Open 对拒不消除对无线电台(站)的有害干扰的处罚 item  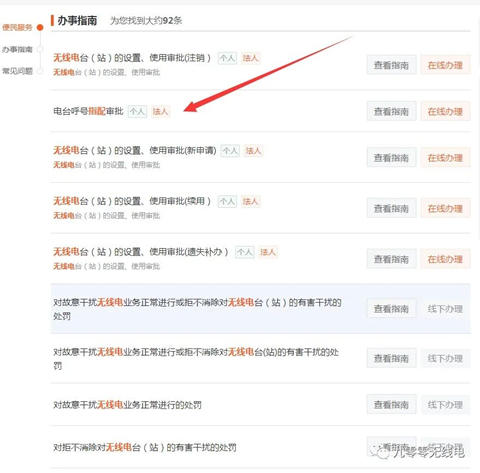point(145,447)
